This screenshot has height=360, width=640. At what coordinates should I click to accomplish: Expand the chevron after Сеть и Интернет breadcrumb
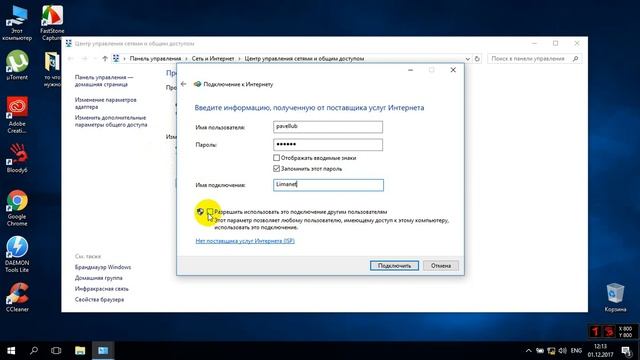pos(239,59)
